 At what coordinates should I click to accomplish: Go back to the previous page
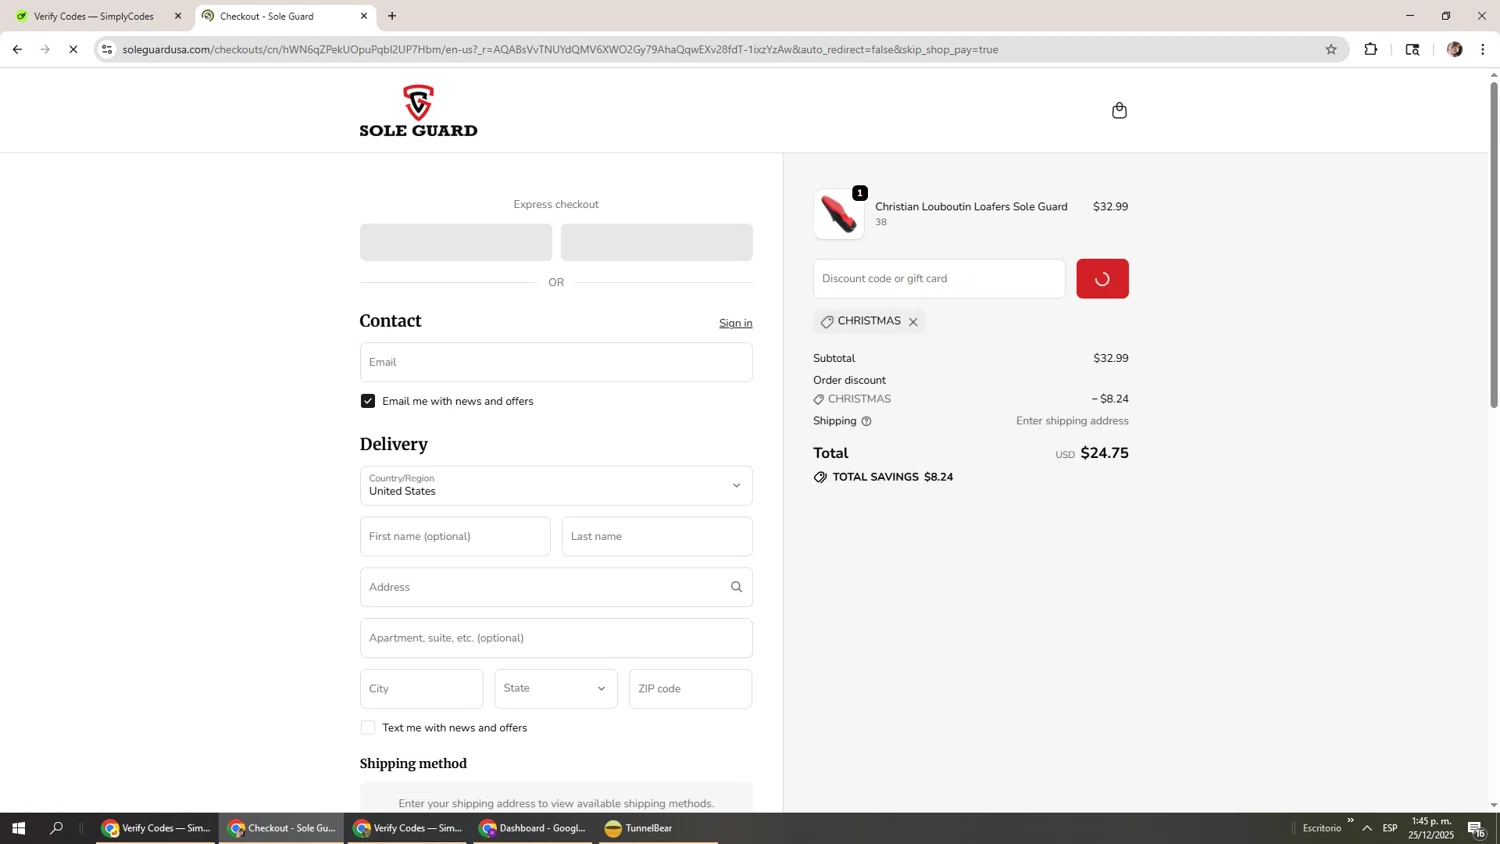coord(17,49)
